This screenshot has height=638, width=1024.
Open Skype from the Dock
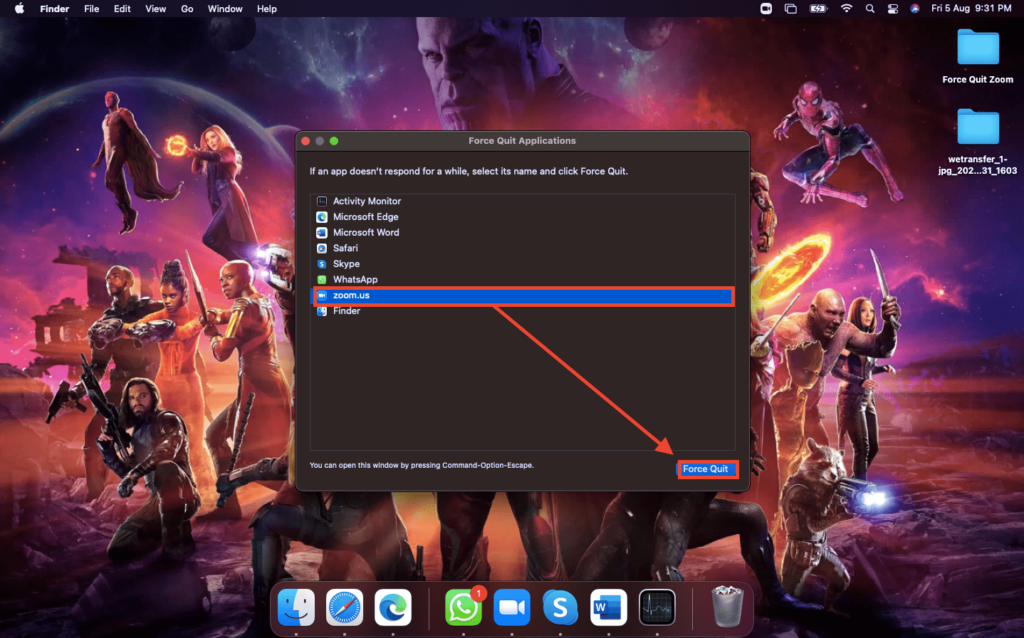[560, 607]
